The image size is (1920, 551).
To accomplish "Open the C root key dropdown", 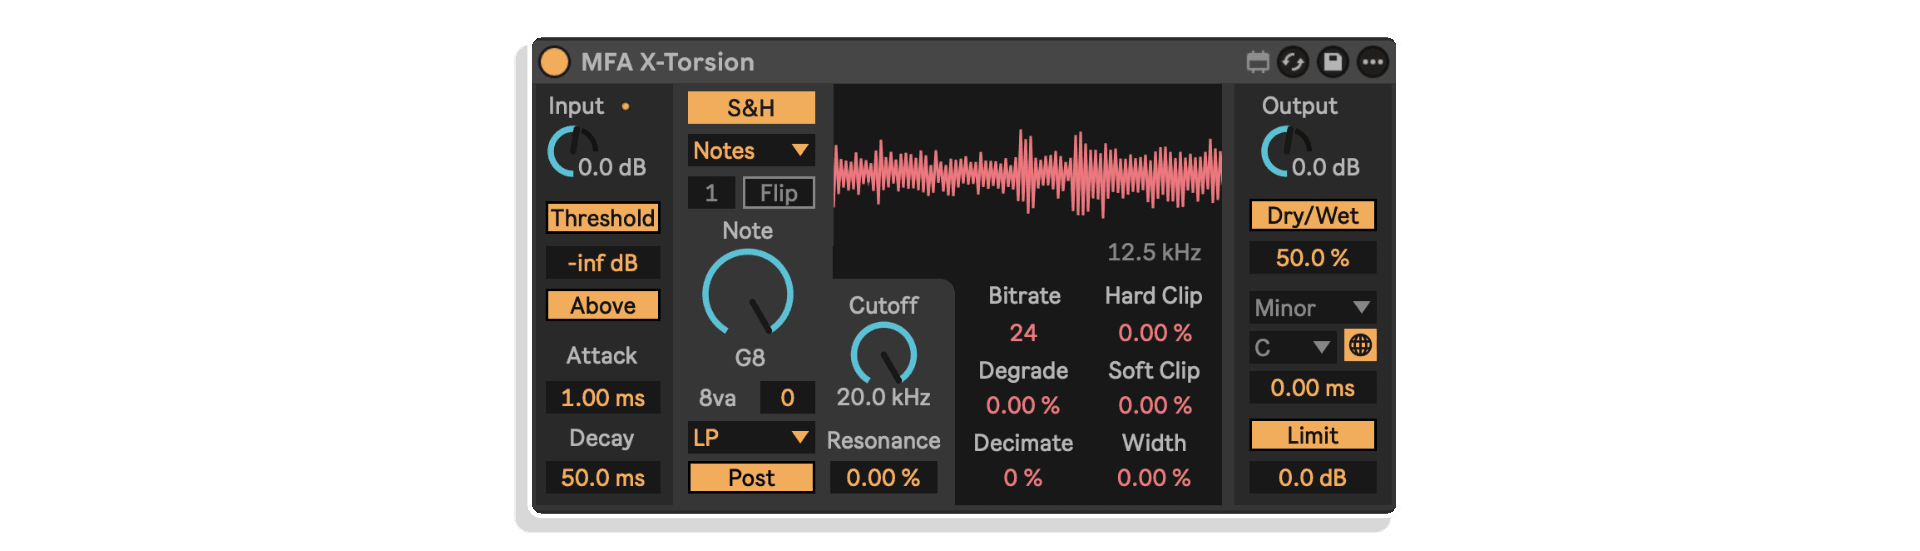I will point(1293,348).
